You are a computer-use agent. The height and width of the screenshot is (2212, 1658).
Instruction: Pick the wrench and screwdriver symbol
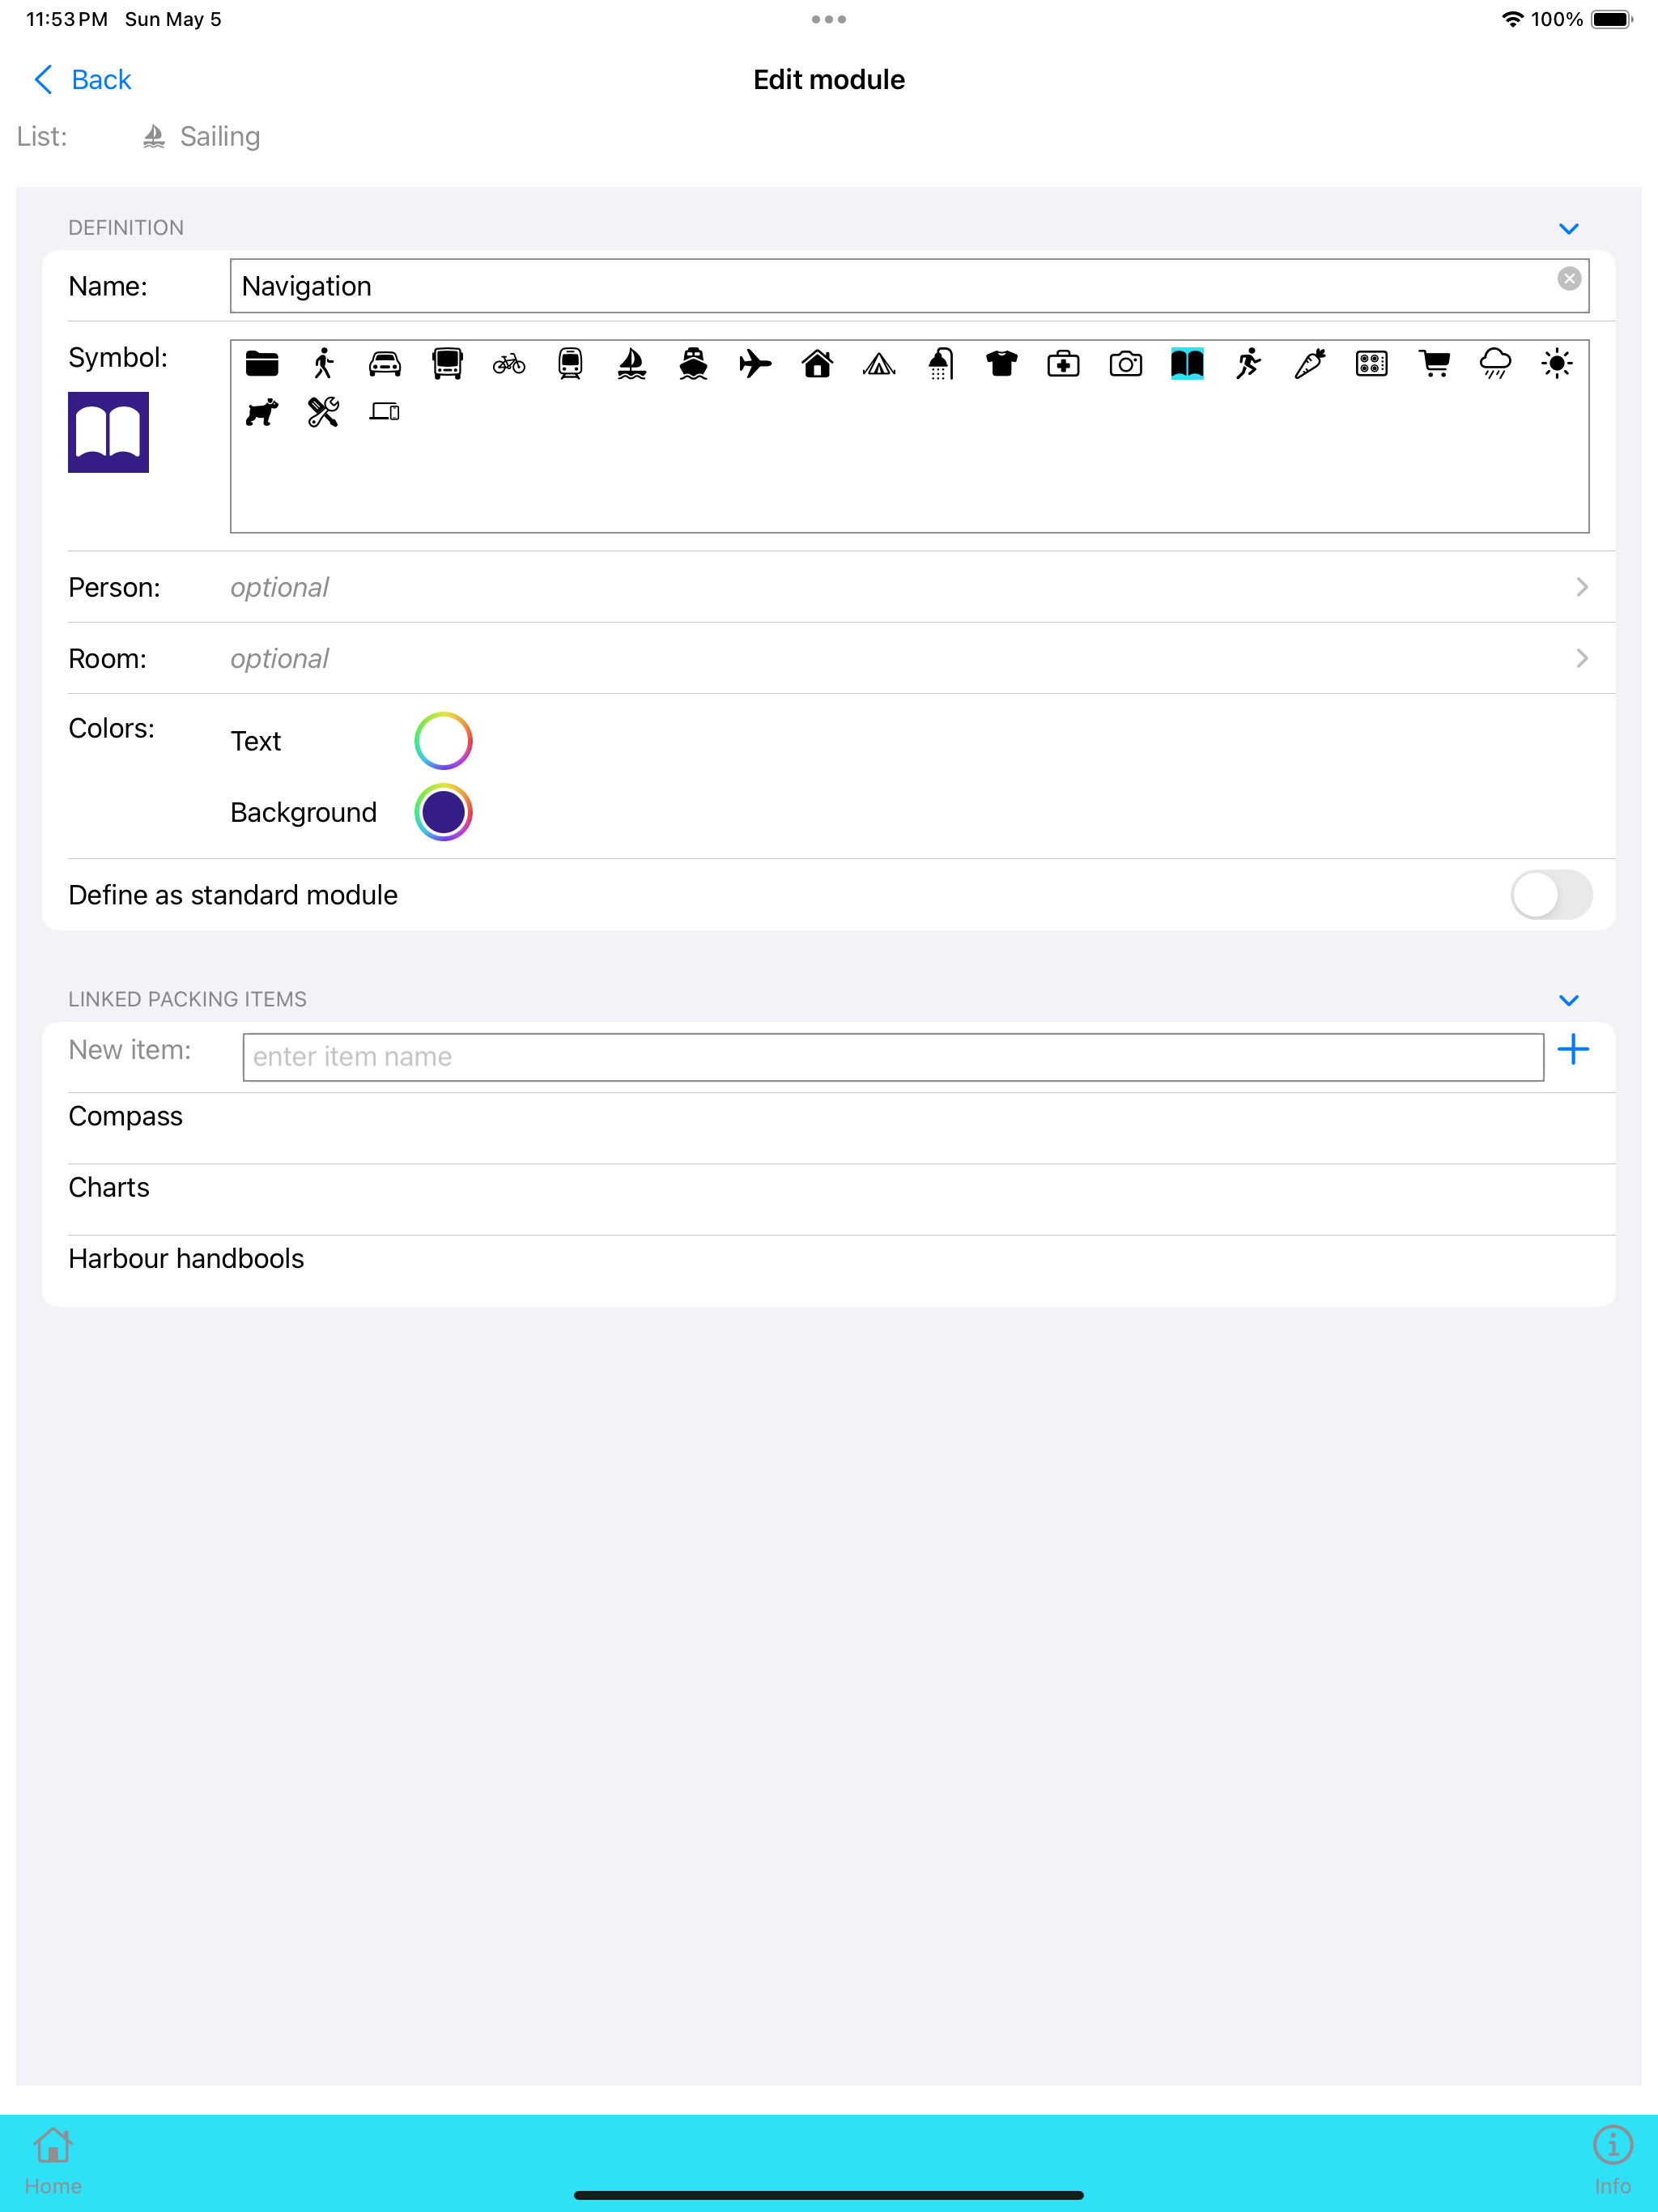(323, 412)
